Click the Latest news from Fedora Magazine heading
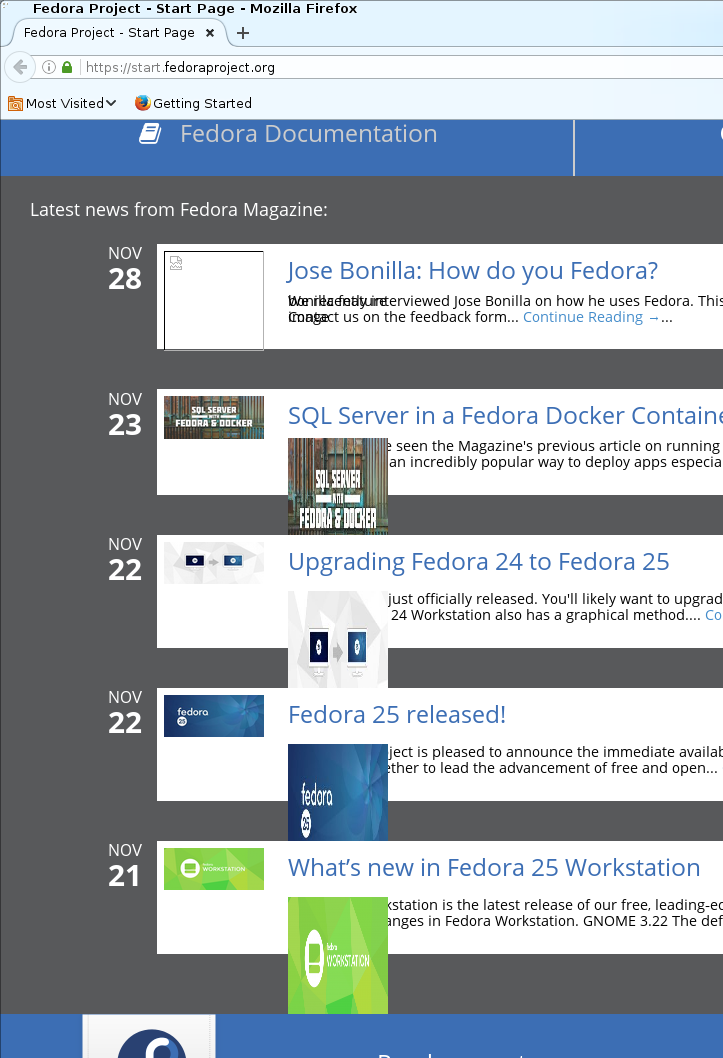Viewport: 723px width, 1058px height. point(179,210)
